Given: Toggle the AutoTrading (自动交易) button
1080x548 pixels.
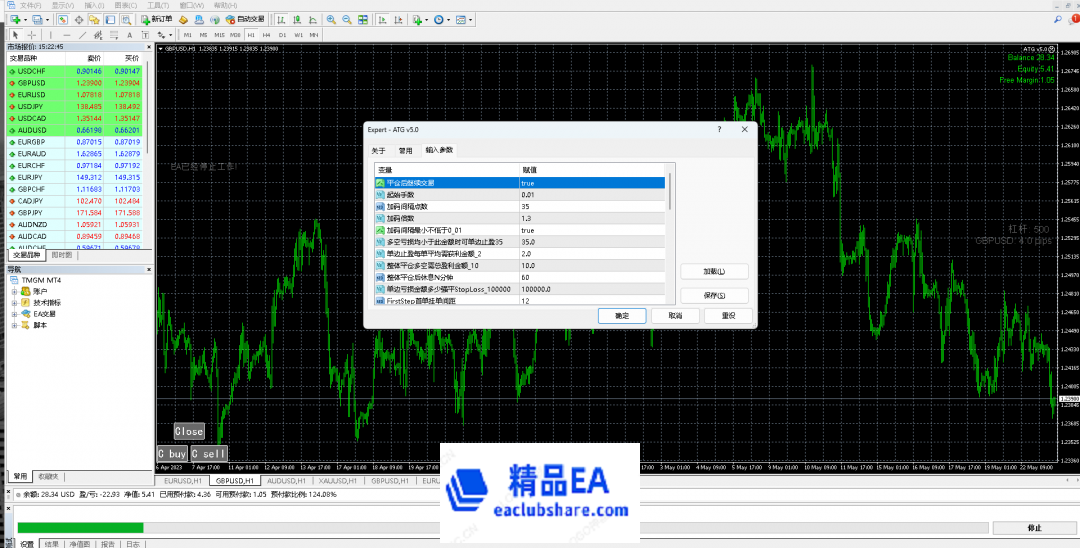Looking at the screenshot, I should tap(244, 19).
